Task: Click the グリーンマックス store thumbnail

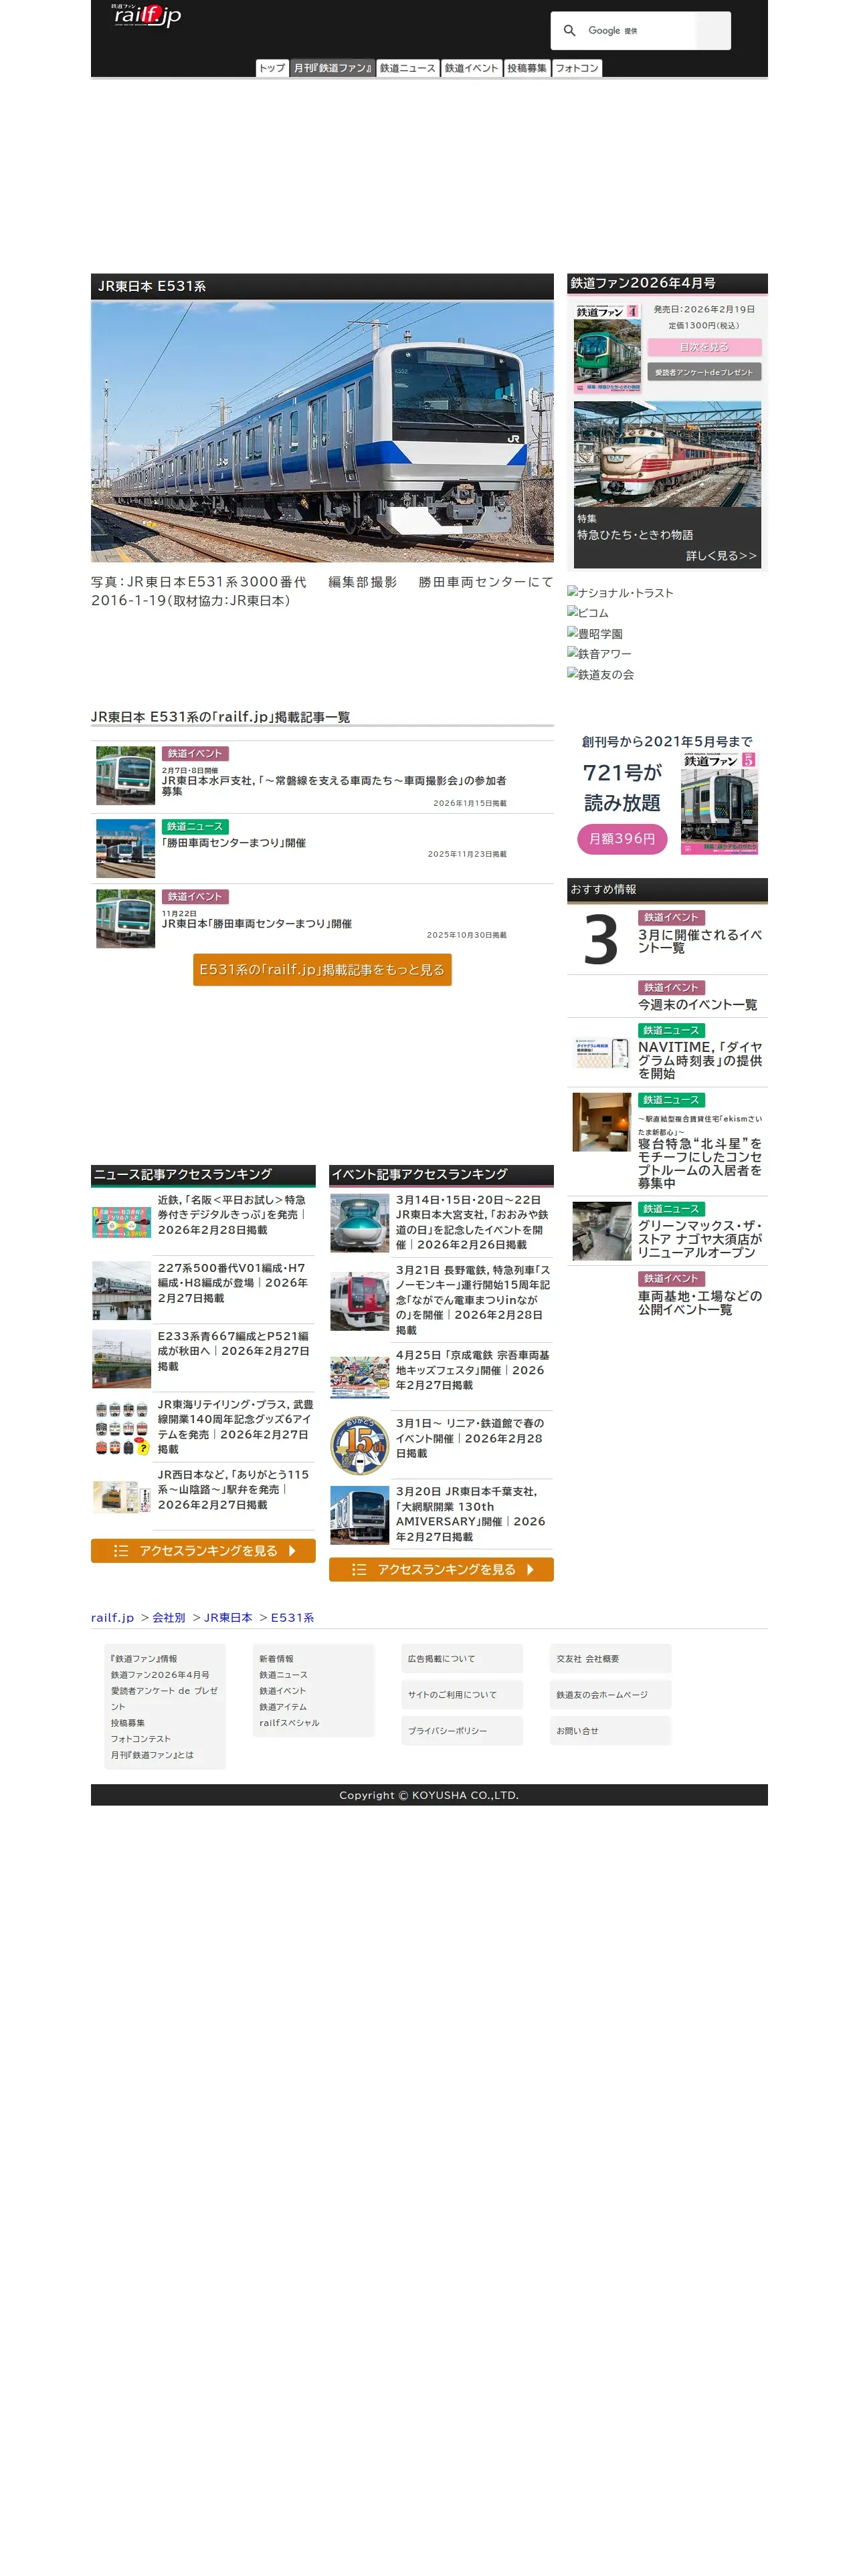Action: click(x=601, y=1231)
